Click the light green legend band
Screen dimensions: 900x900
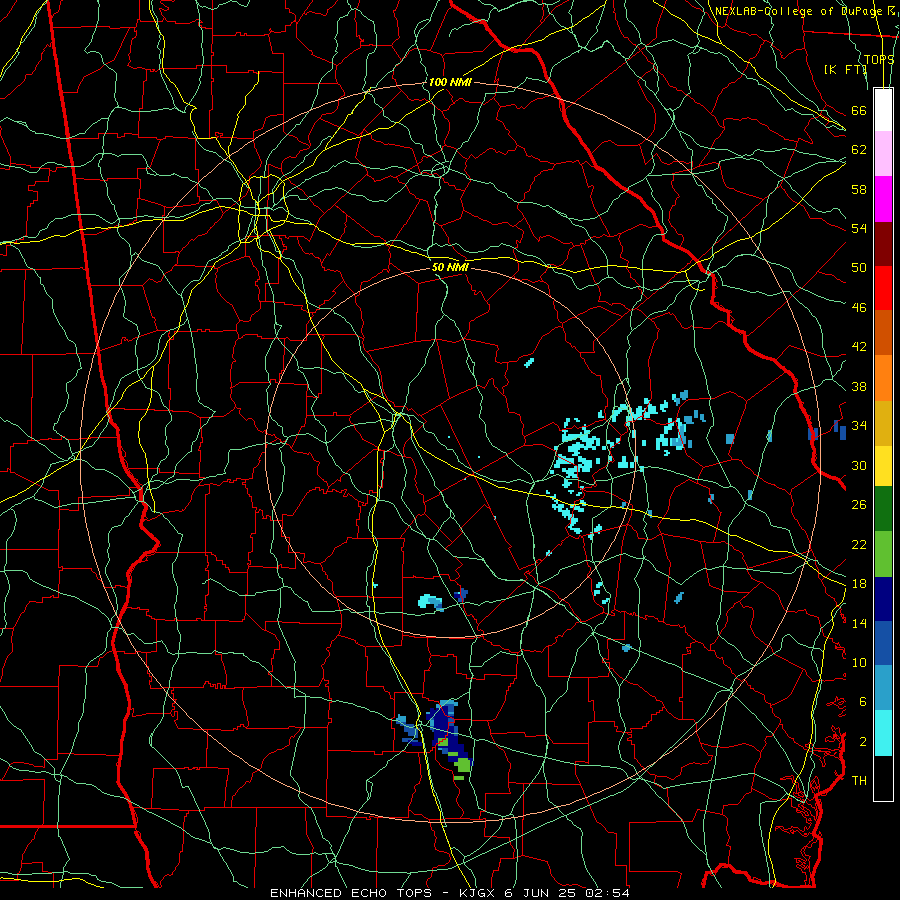883,554
